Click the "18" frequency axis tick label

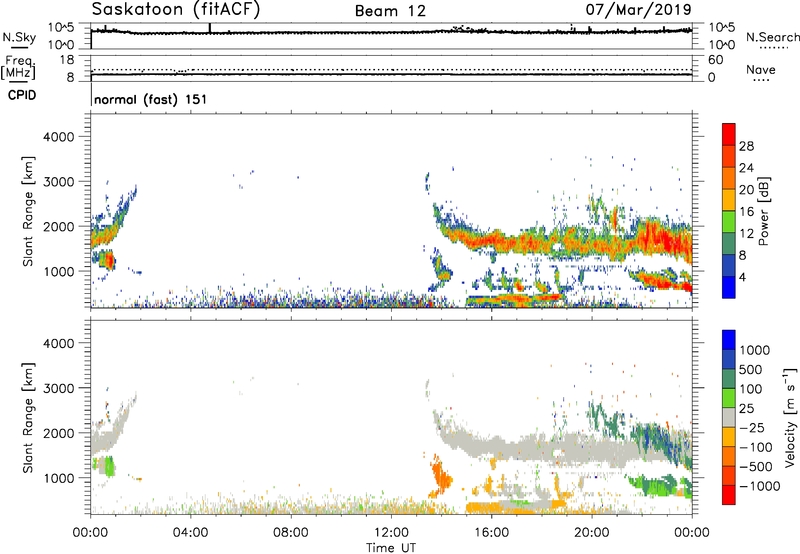[67, 60]
